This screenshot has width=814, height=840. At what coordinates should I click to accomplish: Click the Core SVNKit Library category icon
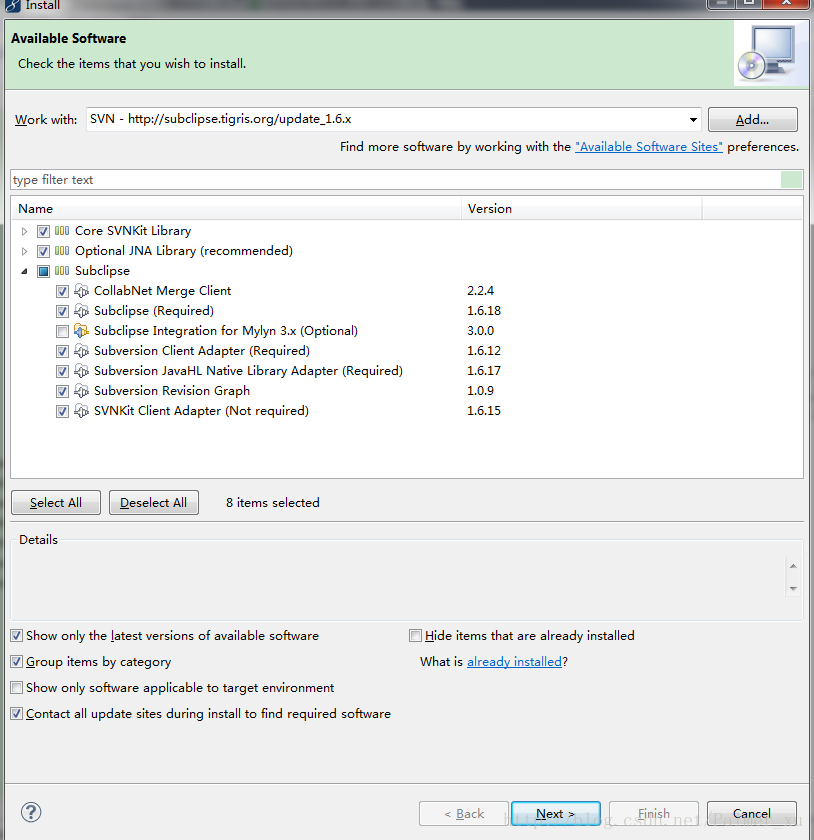click(62, 231)
